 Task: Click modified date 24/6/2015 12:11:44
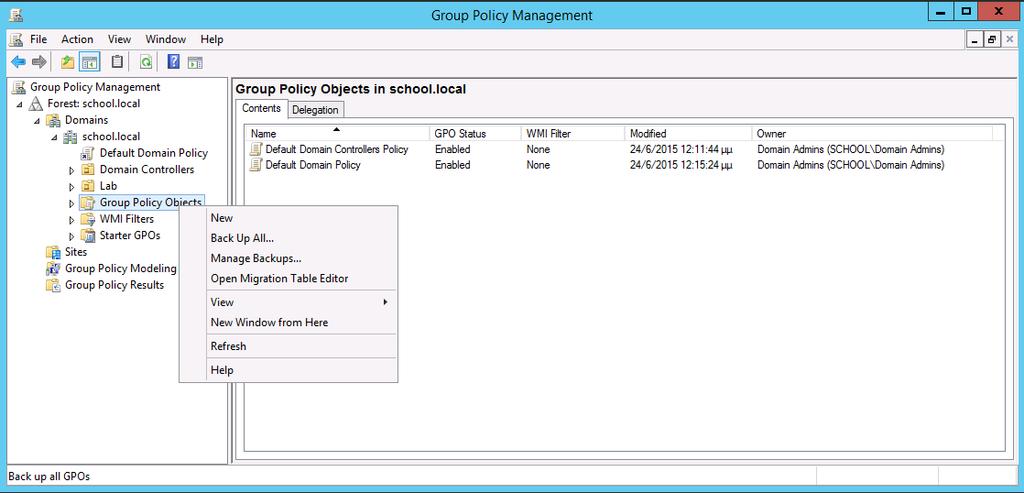[680, 150]
